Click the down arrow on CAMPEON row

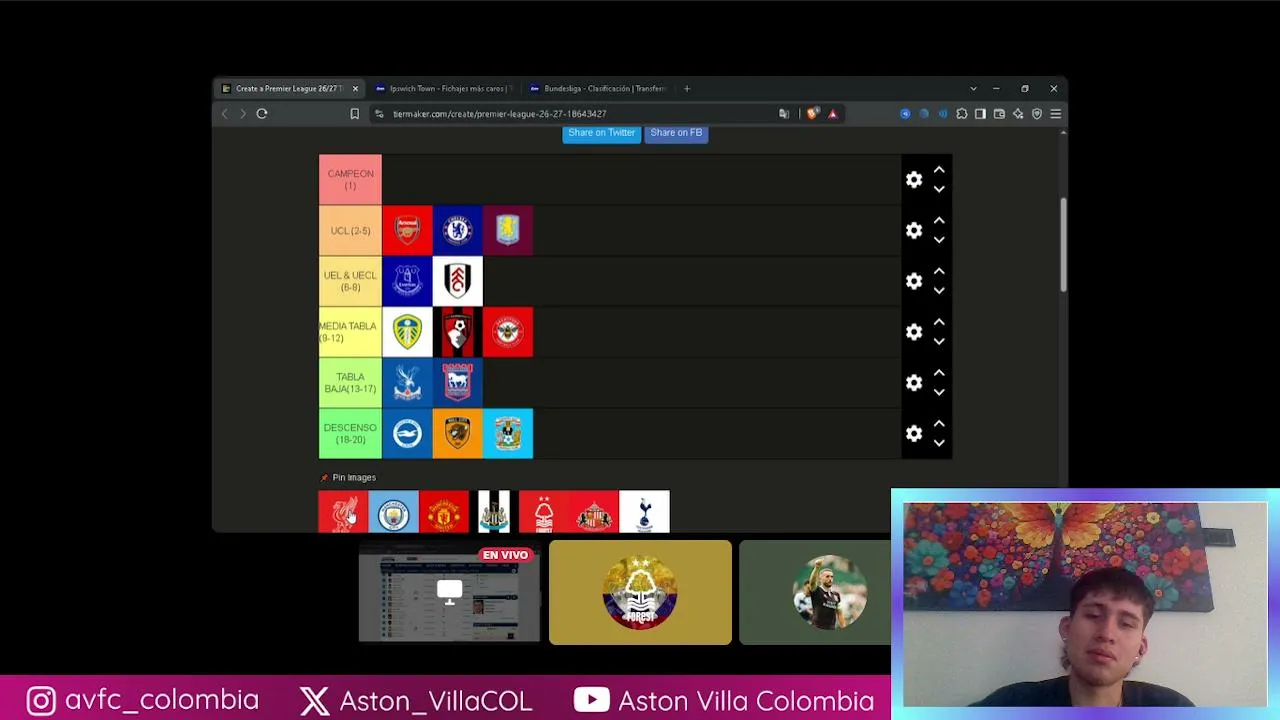[939, 189]
